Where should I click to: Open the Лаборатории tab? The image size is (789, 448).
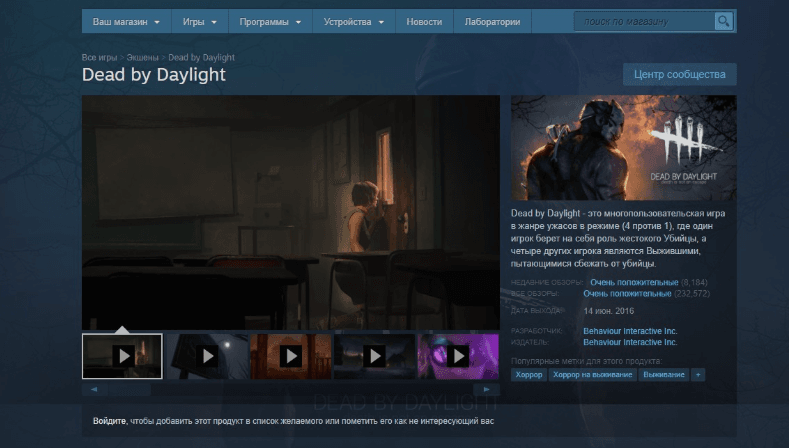pyautogui.click(x=492, y=22)
